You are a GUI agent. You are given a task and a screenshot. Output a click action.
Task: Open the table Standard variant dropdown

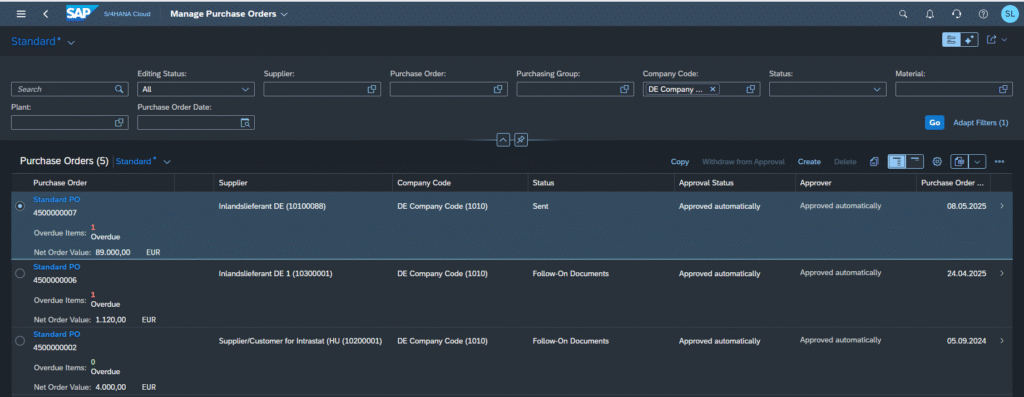tap(167, 162)
